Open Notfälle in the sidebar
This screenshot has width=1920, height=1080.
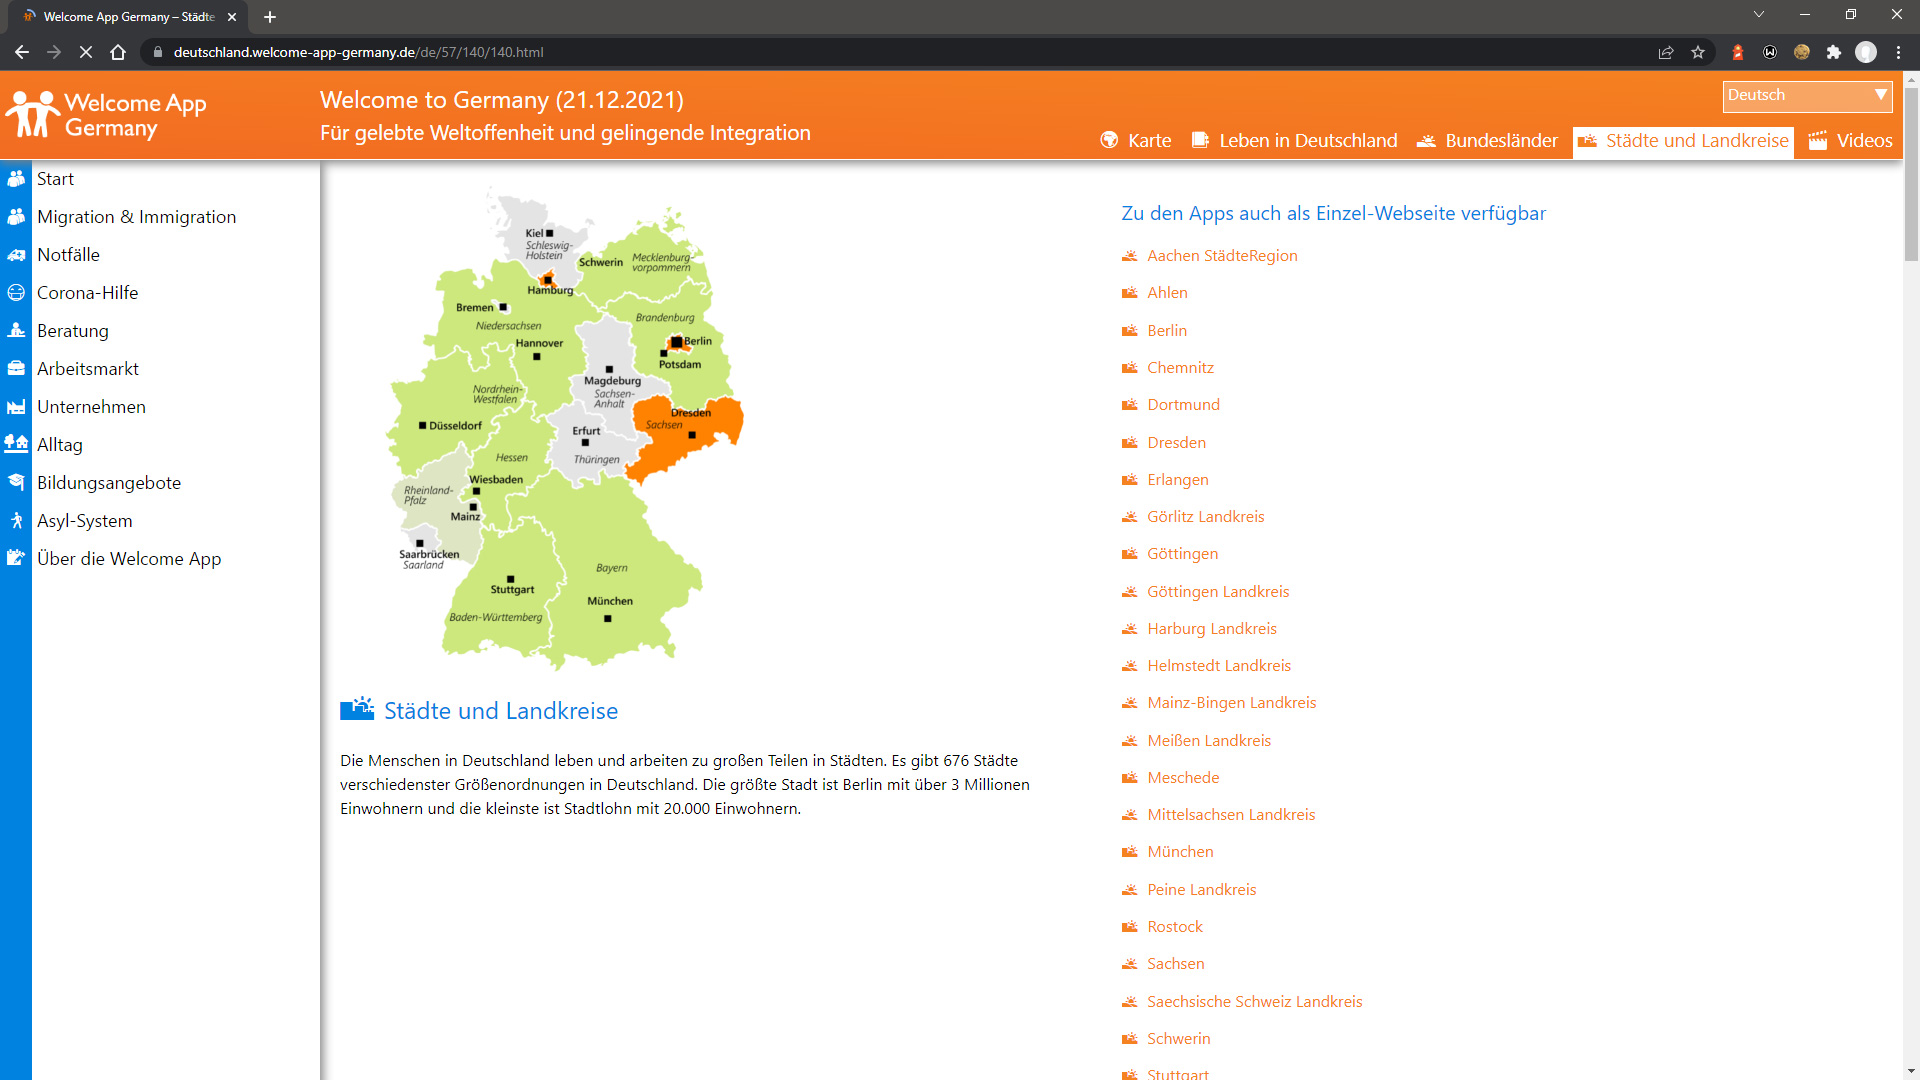click(x=68, y=255)
